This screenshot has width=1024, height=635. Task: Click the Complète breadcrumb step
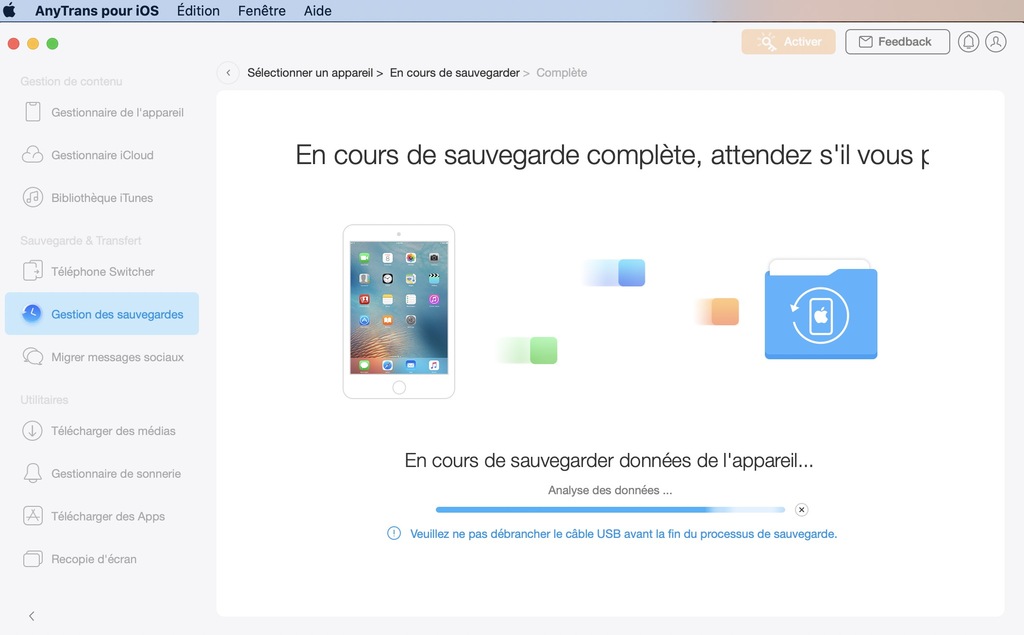coord(562,73)
